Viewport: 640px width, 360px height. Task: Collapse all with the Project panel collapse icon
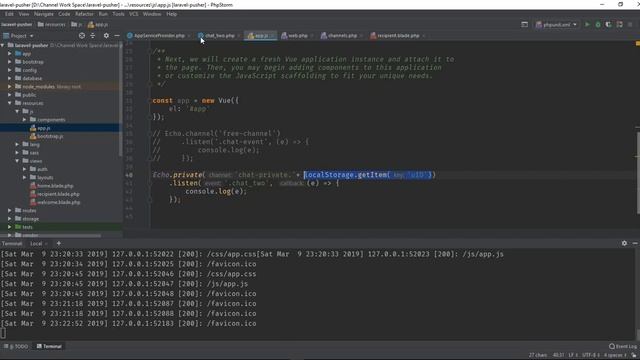93,36
